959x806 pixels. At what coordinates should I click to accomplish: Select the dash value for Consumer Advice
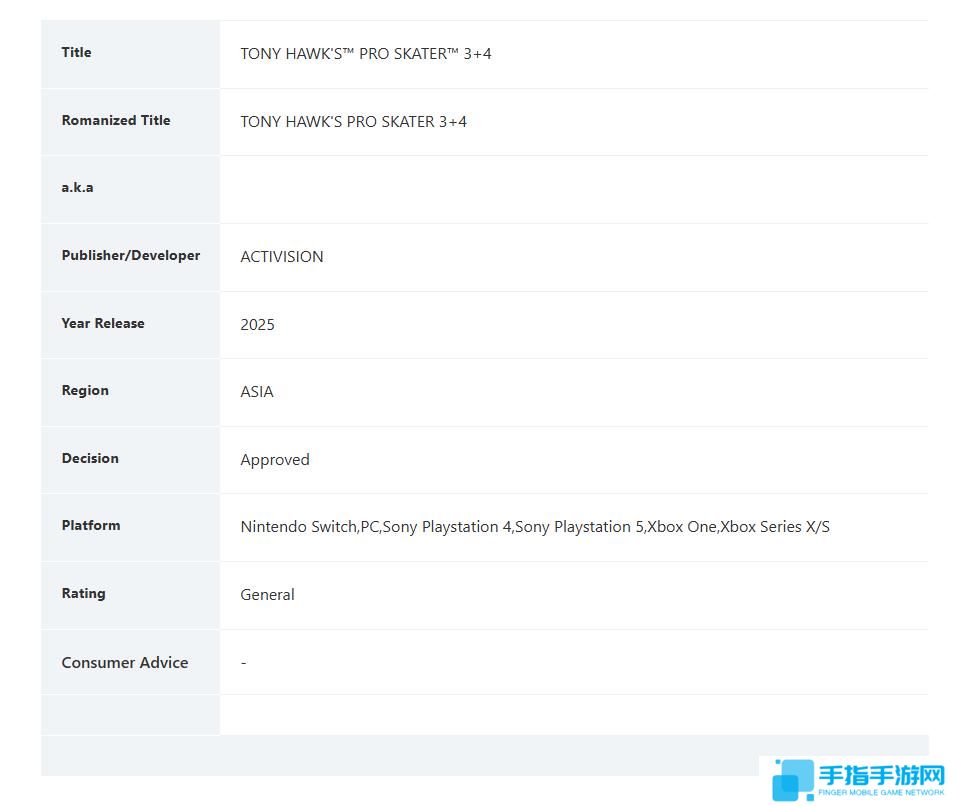243,663
